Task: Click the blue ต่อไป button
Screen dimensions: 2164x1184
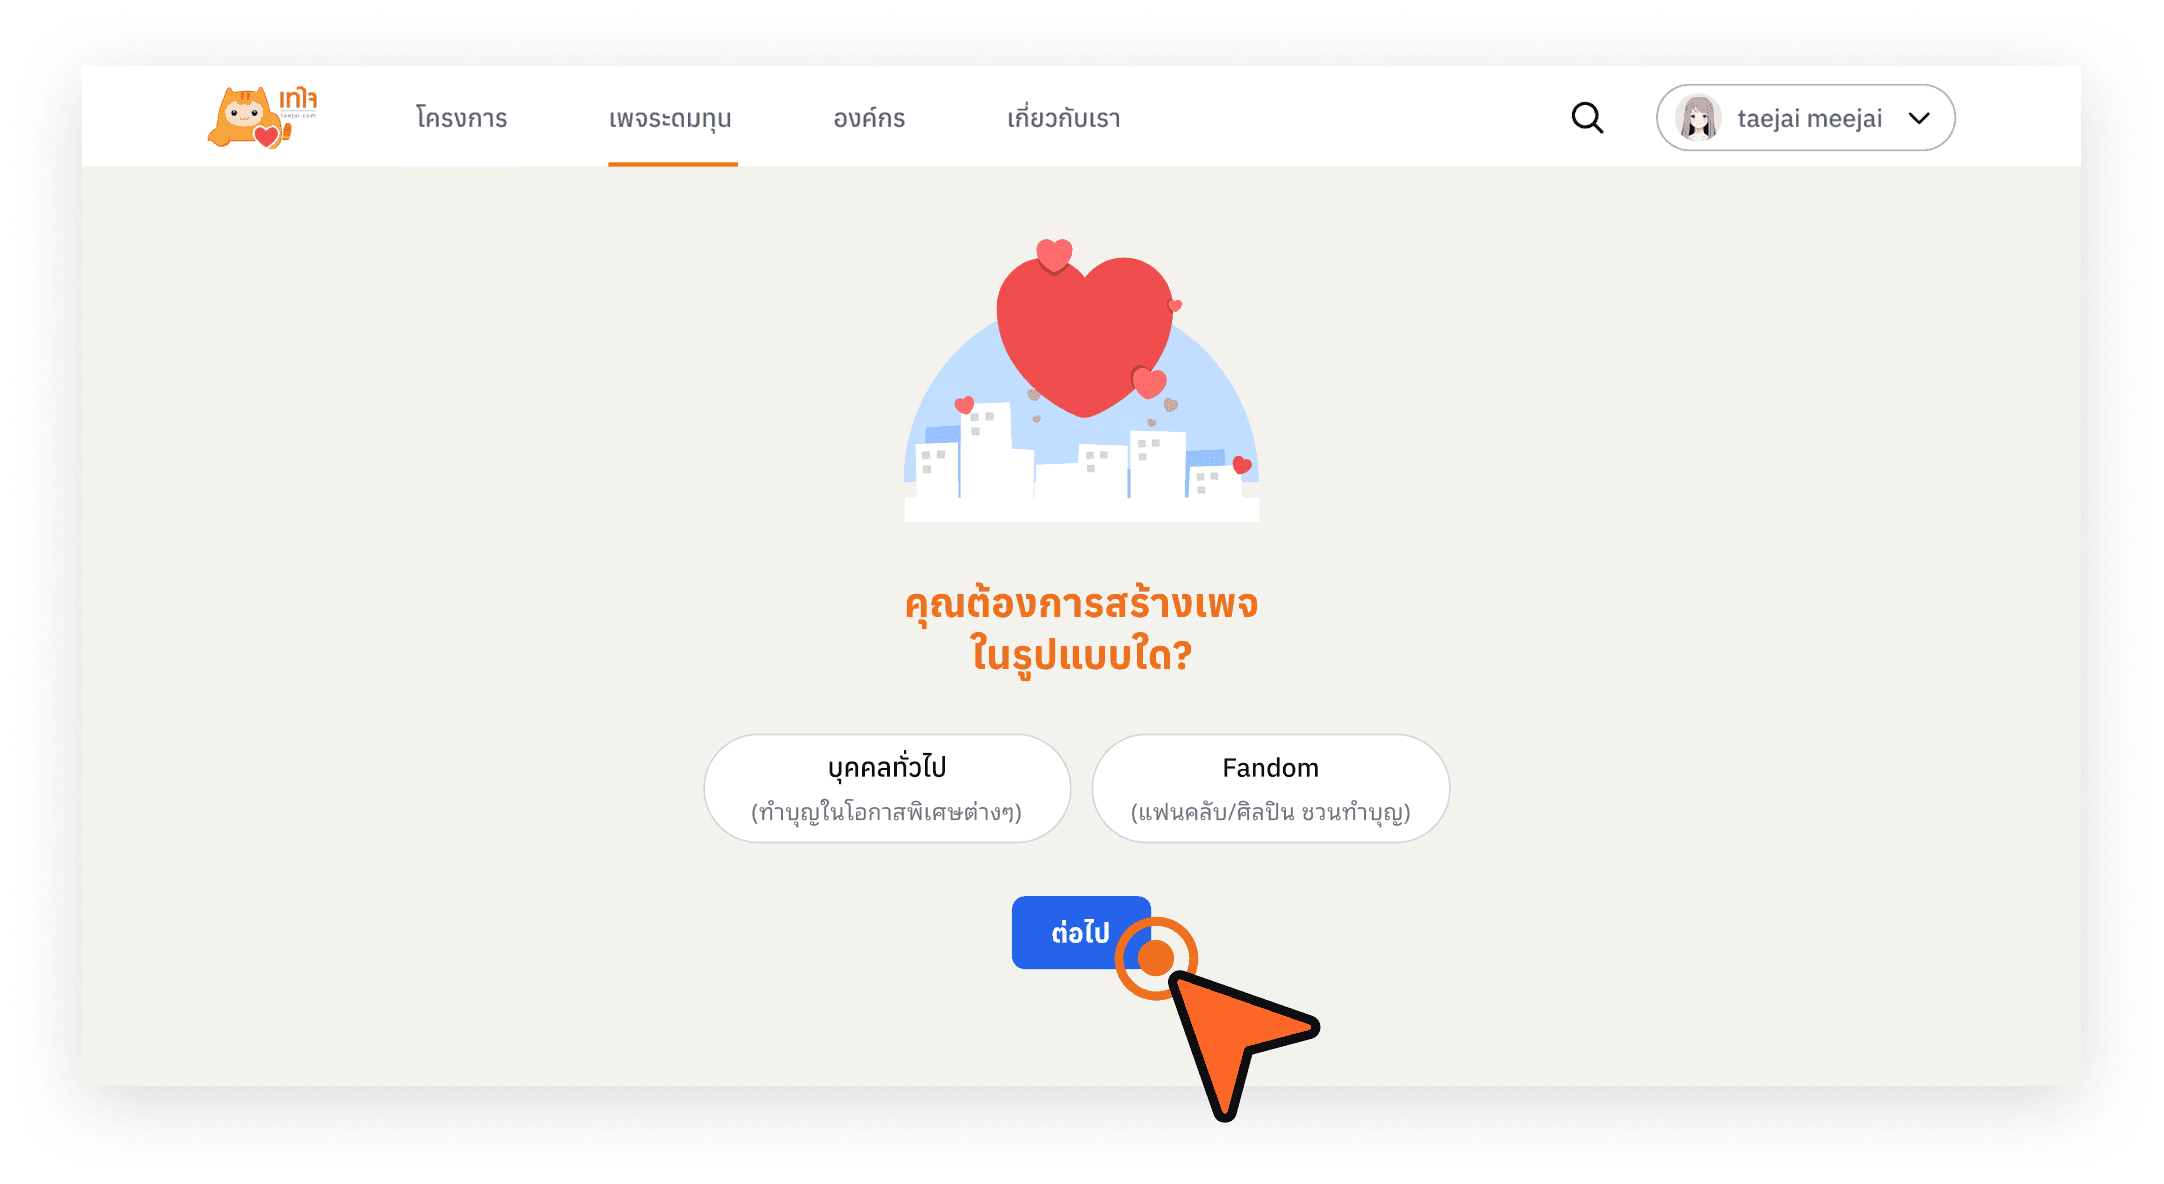Action: 1081,932
